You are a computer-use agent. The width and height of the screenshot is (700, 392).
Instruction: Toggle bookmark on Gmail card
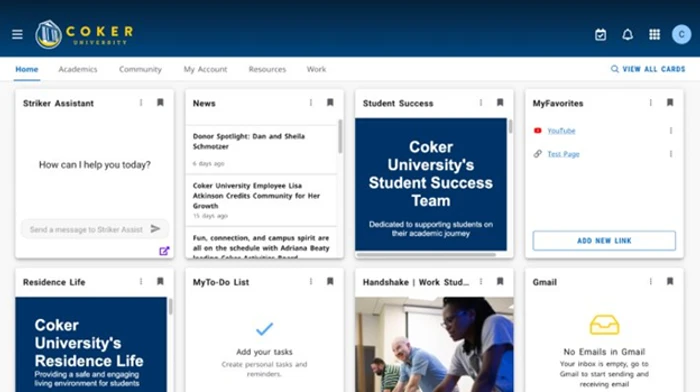(670, 281)
